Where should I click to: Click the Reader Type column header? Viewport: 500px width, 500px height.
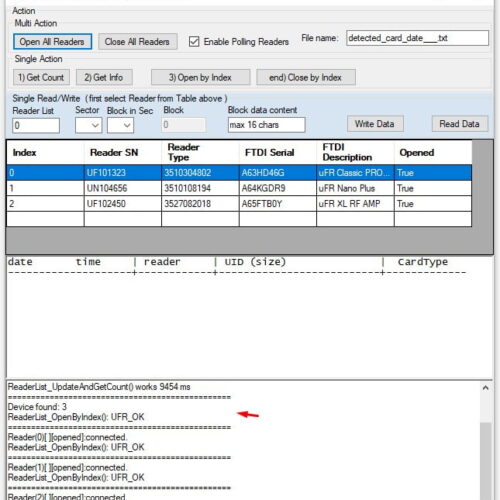200,153
